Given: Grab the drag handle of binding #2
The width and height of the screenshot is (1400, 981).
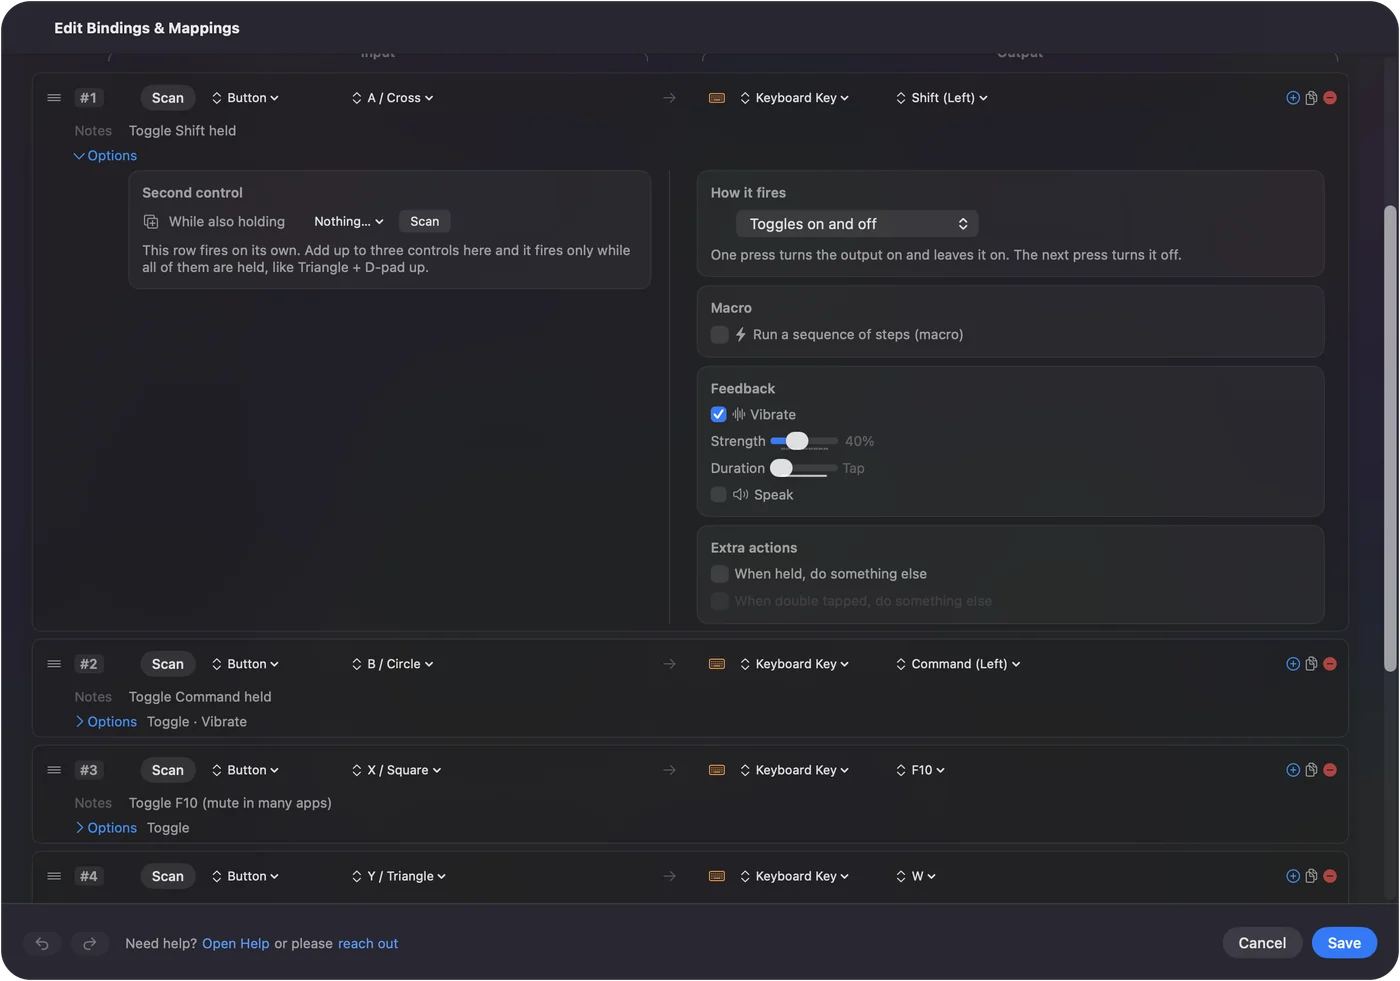Looking at the screenshot, I should click(54, 664).
